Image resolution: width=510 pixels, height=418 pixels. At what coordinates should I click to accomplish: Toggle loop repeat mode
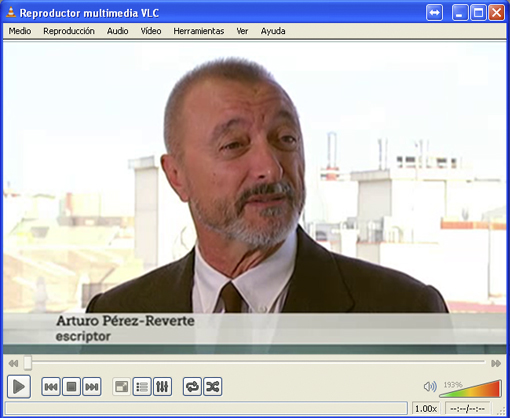point(192,387)
